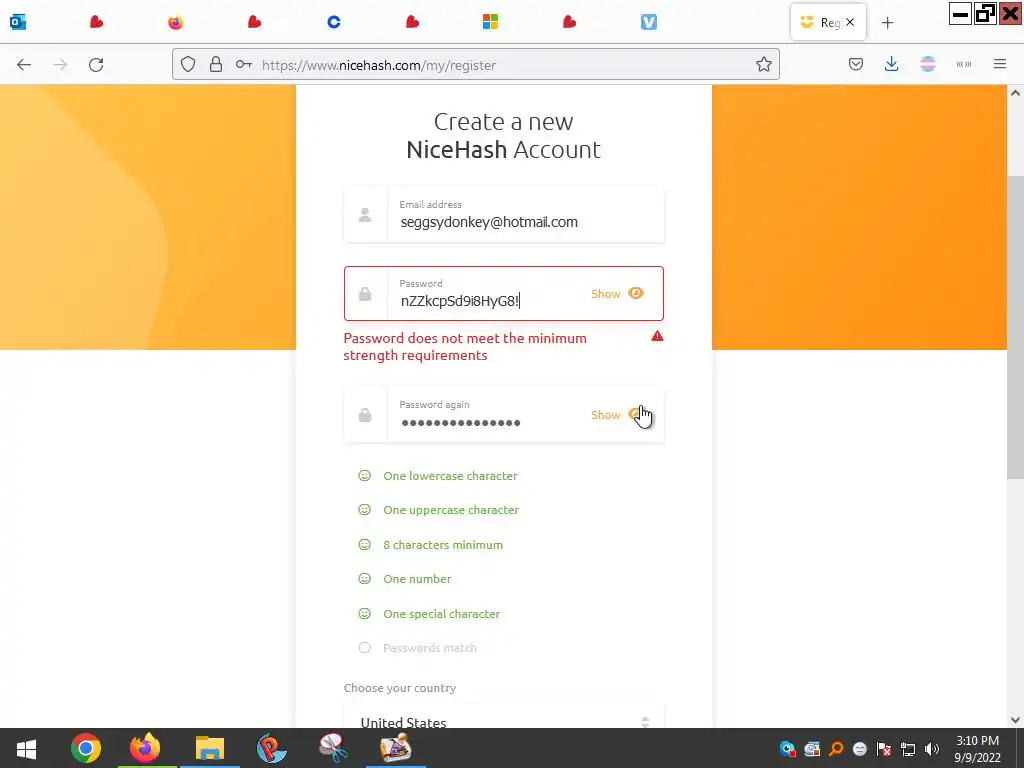Image resolution: width=1024 pixels, height=768 pixels.
Task: Open the P-logo app in taskbar
Action: click(x=272, y=748)
